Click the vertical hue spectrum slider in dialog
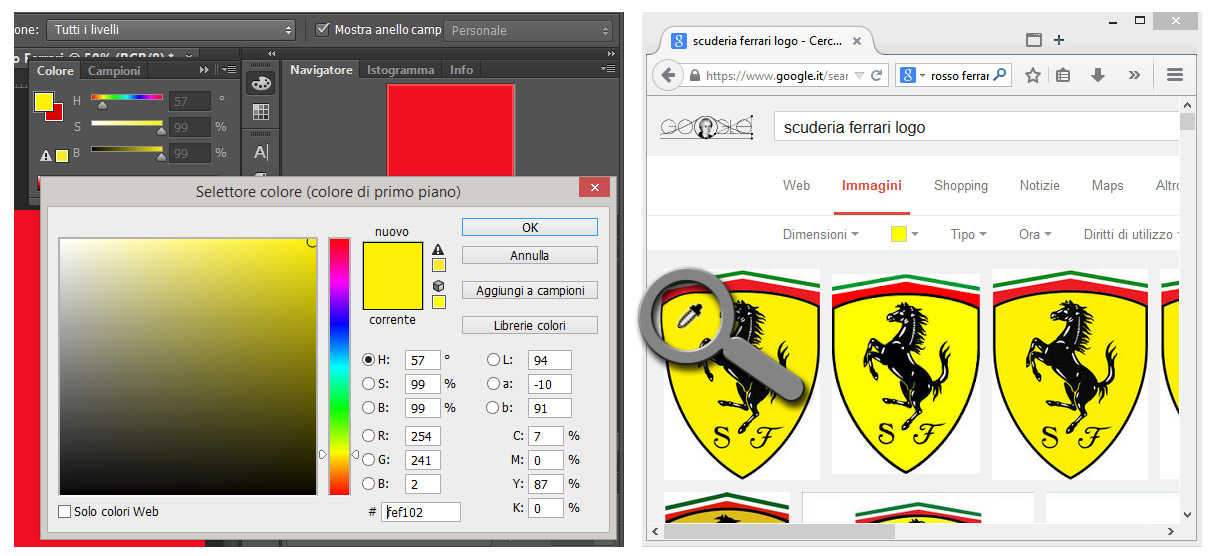The image size is (1214, 556). [x=340, y=366]
